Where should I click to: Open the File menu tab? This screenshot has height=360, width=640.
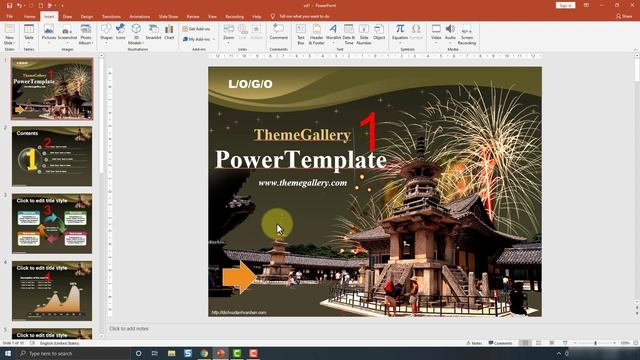pyautogui.click(x=9, y=17)
